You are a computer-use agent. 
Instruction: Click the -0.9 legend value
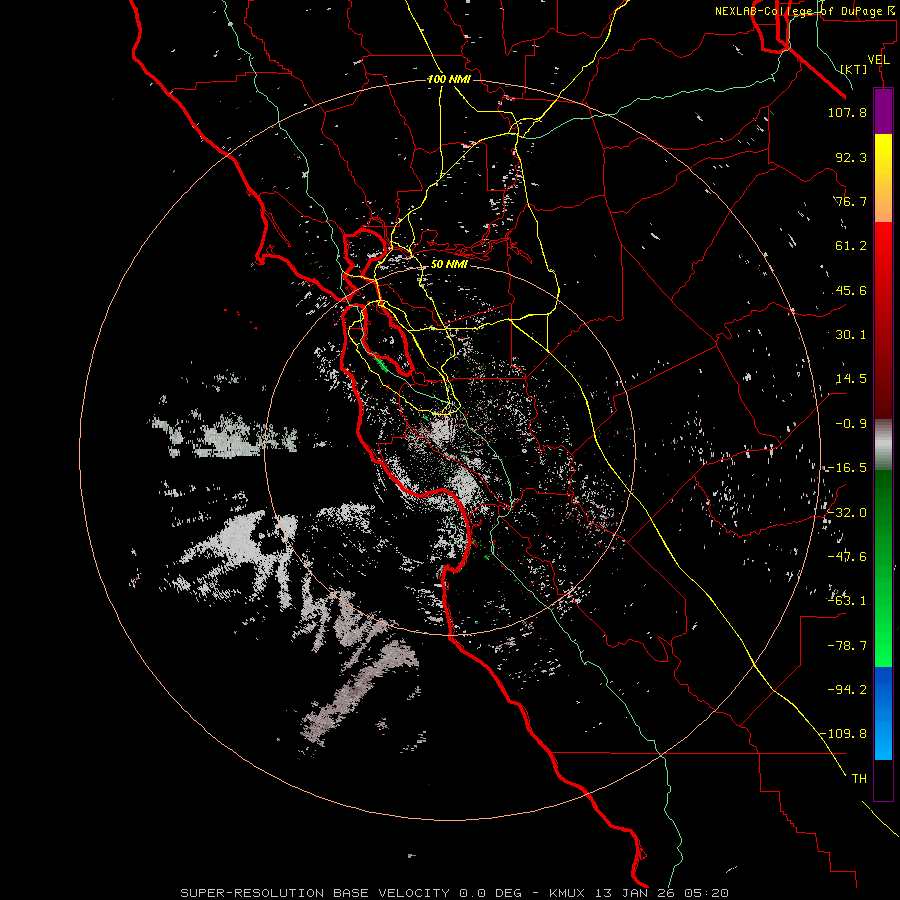[851, 424]
